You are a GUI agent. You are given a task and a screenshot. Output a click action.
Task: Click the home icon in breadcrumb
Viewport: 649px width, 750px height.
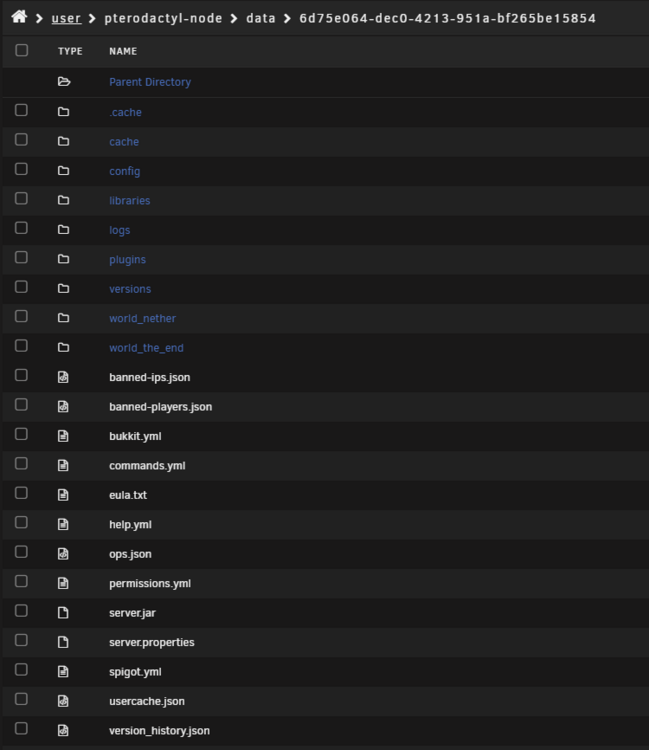tap(19, 17)
